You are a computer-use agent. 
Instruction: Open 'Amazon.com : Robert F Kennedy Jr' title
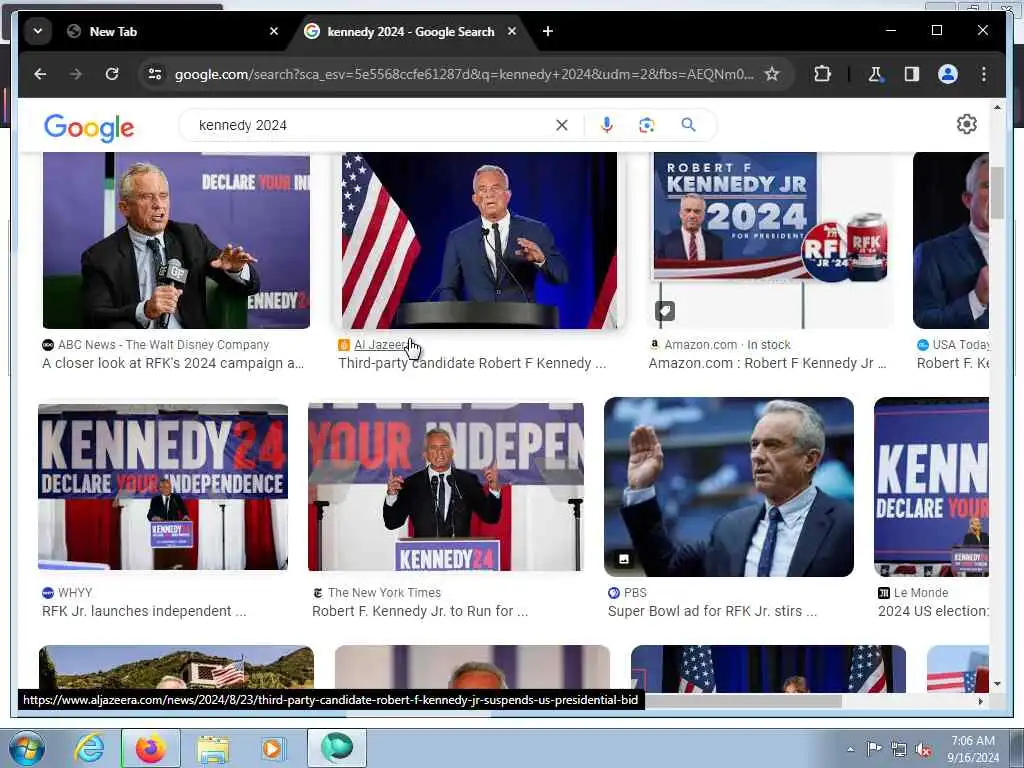point(767,364)
